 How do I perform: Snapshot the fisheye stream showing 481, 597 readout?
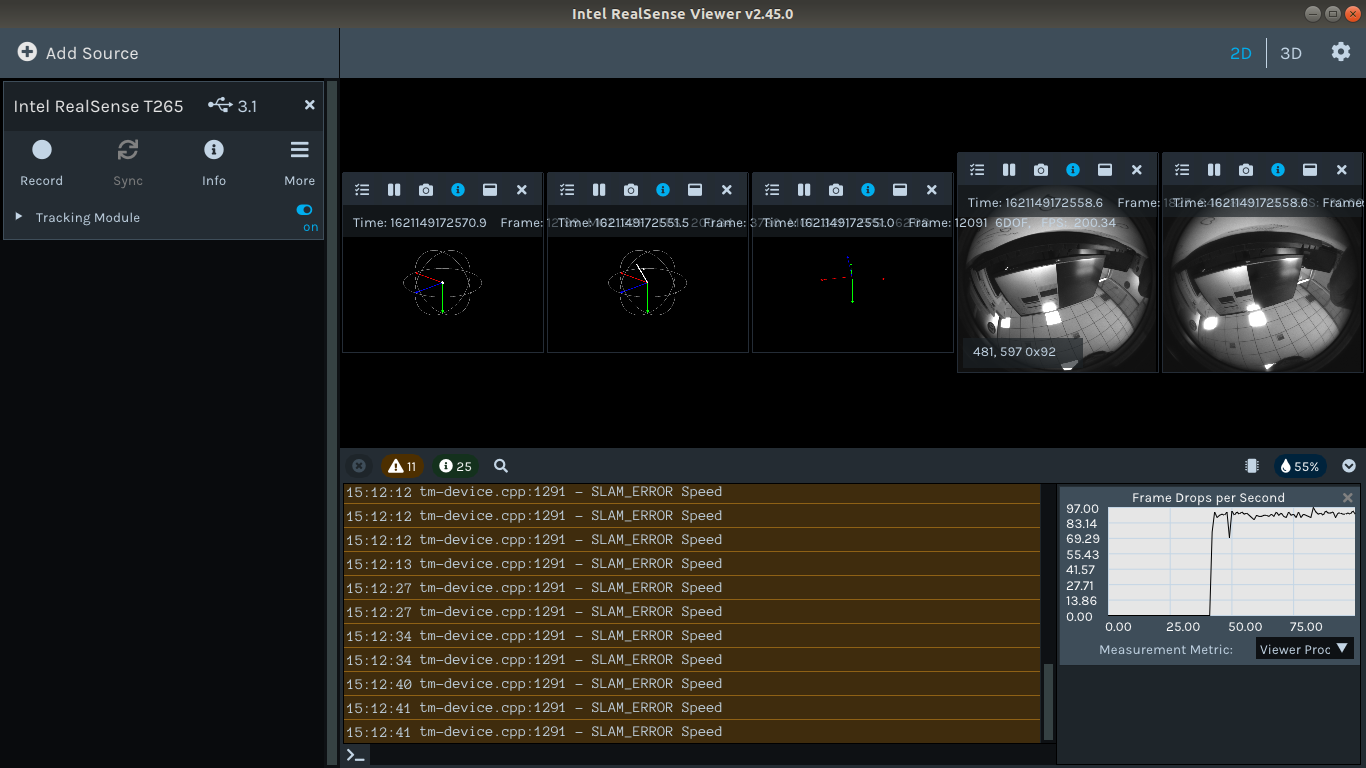[x=1041, y=170]
